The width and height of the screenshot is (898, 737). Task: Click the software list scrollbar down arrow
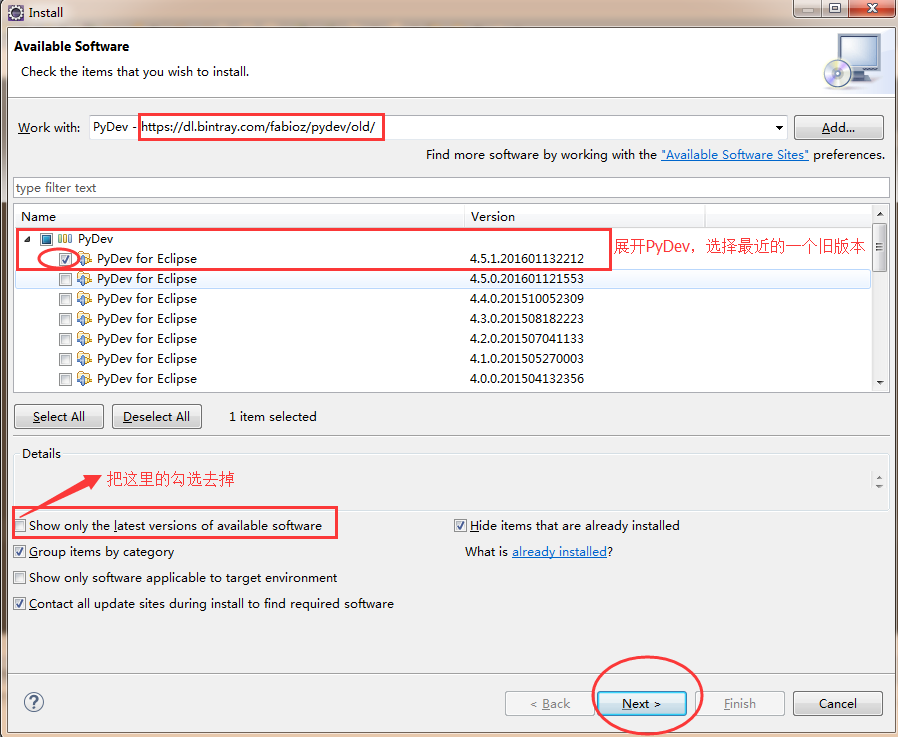[880, 383]
